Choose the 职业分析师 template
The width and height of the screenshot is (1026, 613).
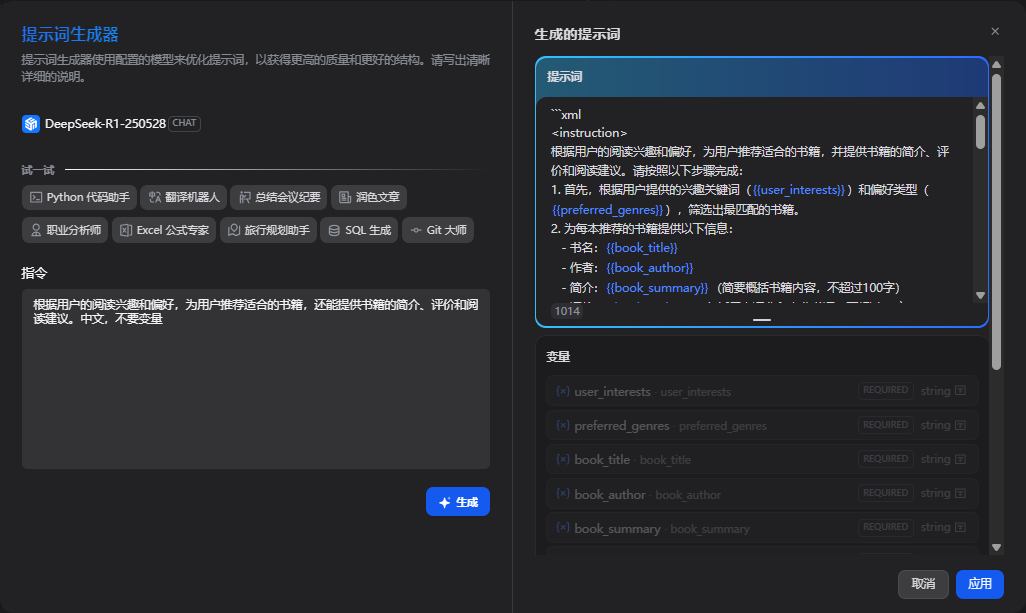pyautogui.click(x=65, y=230)
